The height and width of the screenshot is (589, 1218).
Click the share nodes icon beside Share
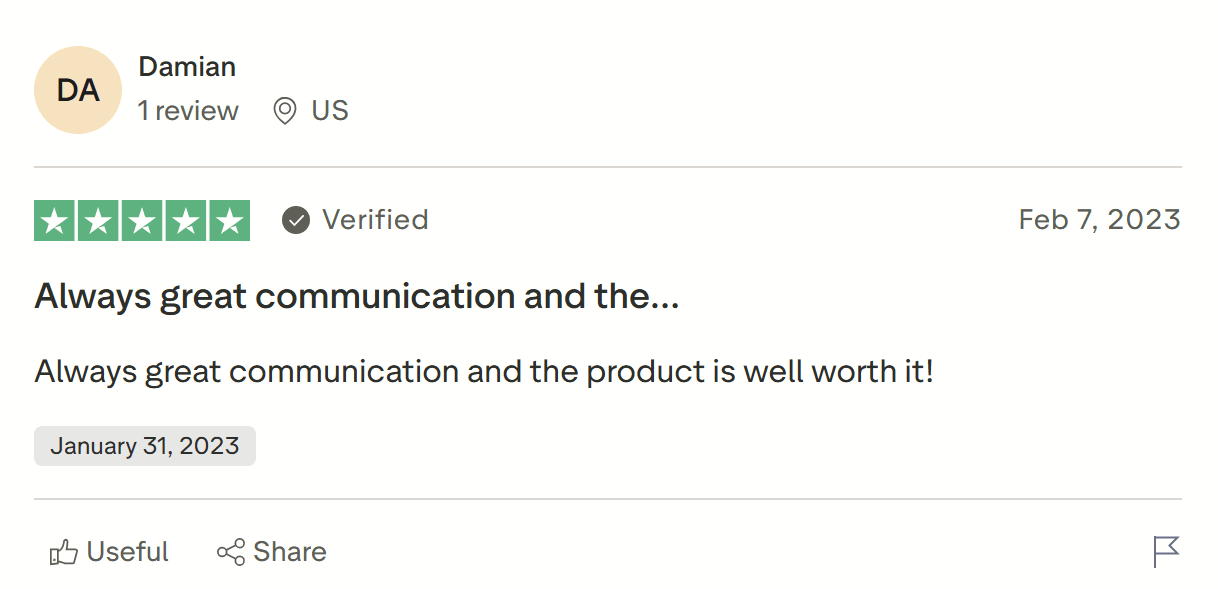230,551
